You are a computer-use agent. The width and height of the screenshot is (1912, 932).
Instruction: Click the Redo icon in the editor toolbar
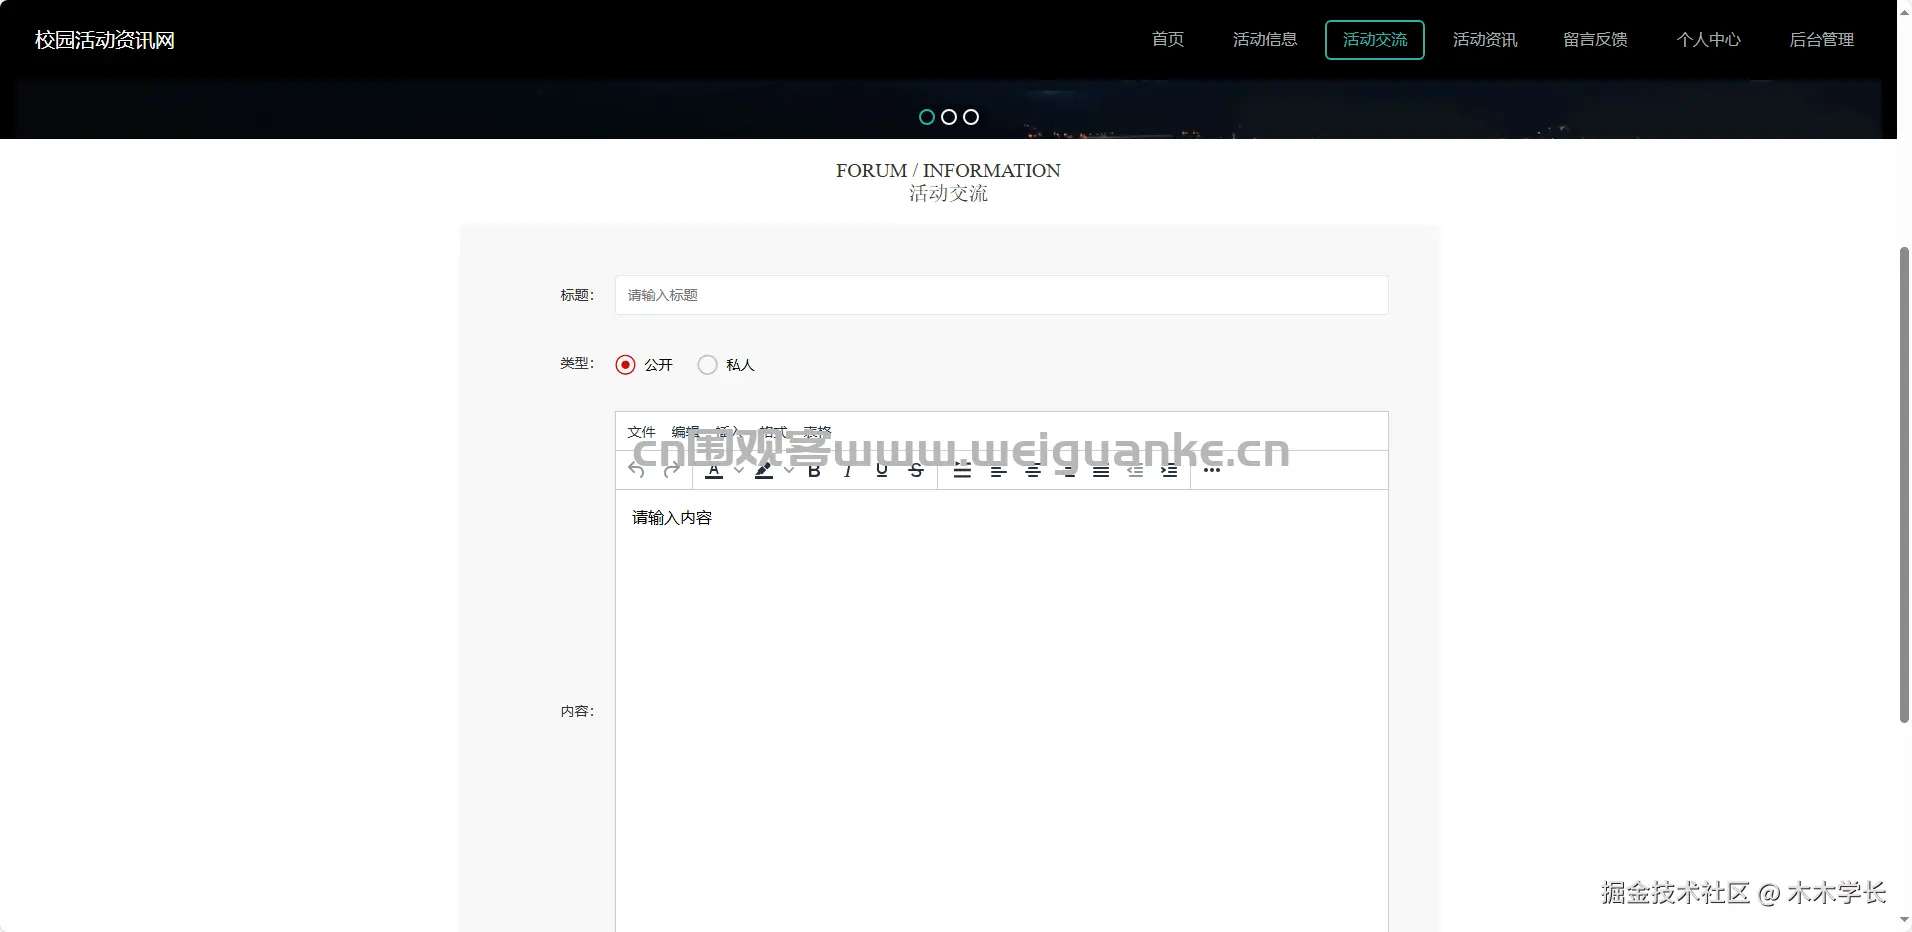669,470
